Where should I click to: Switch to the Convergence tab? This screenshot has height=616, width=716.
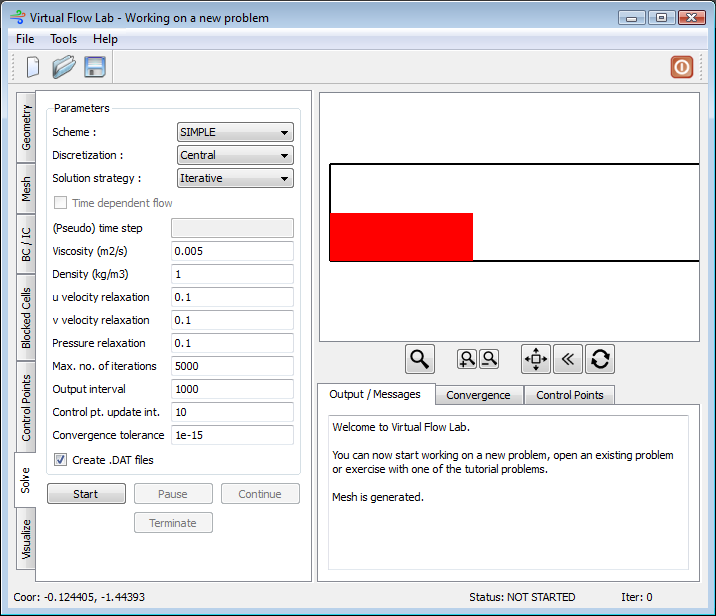tap(478, 395)
